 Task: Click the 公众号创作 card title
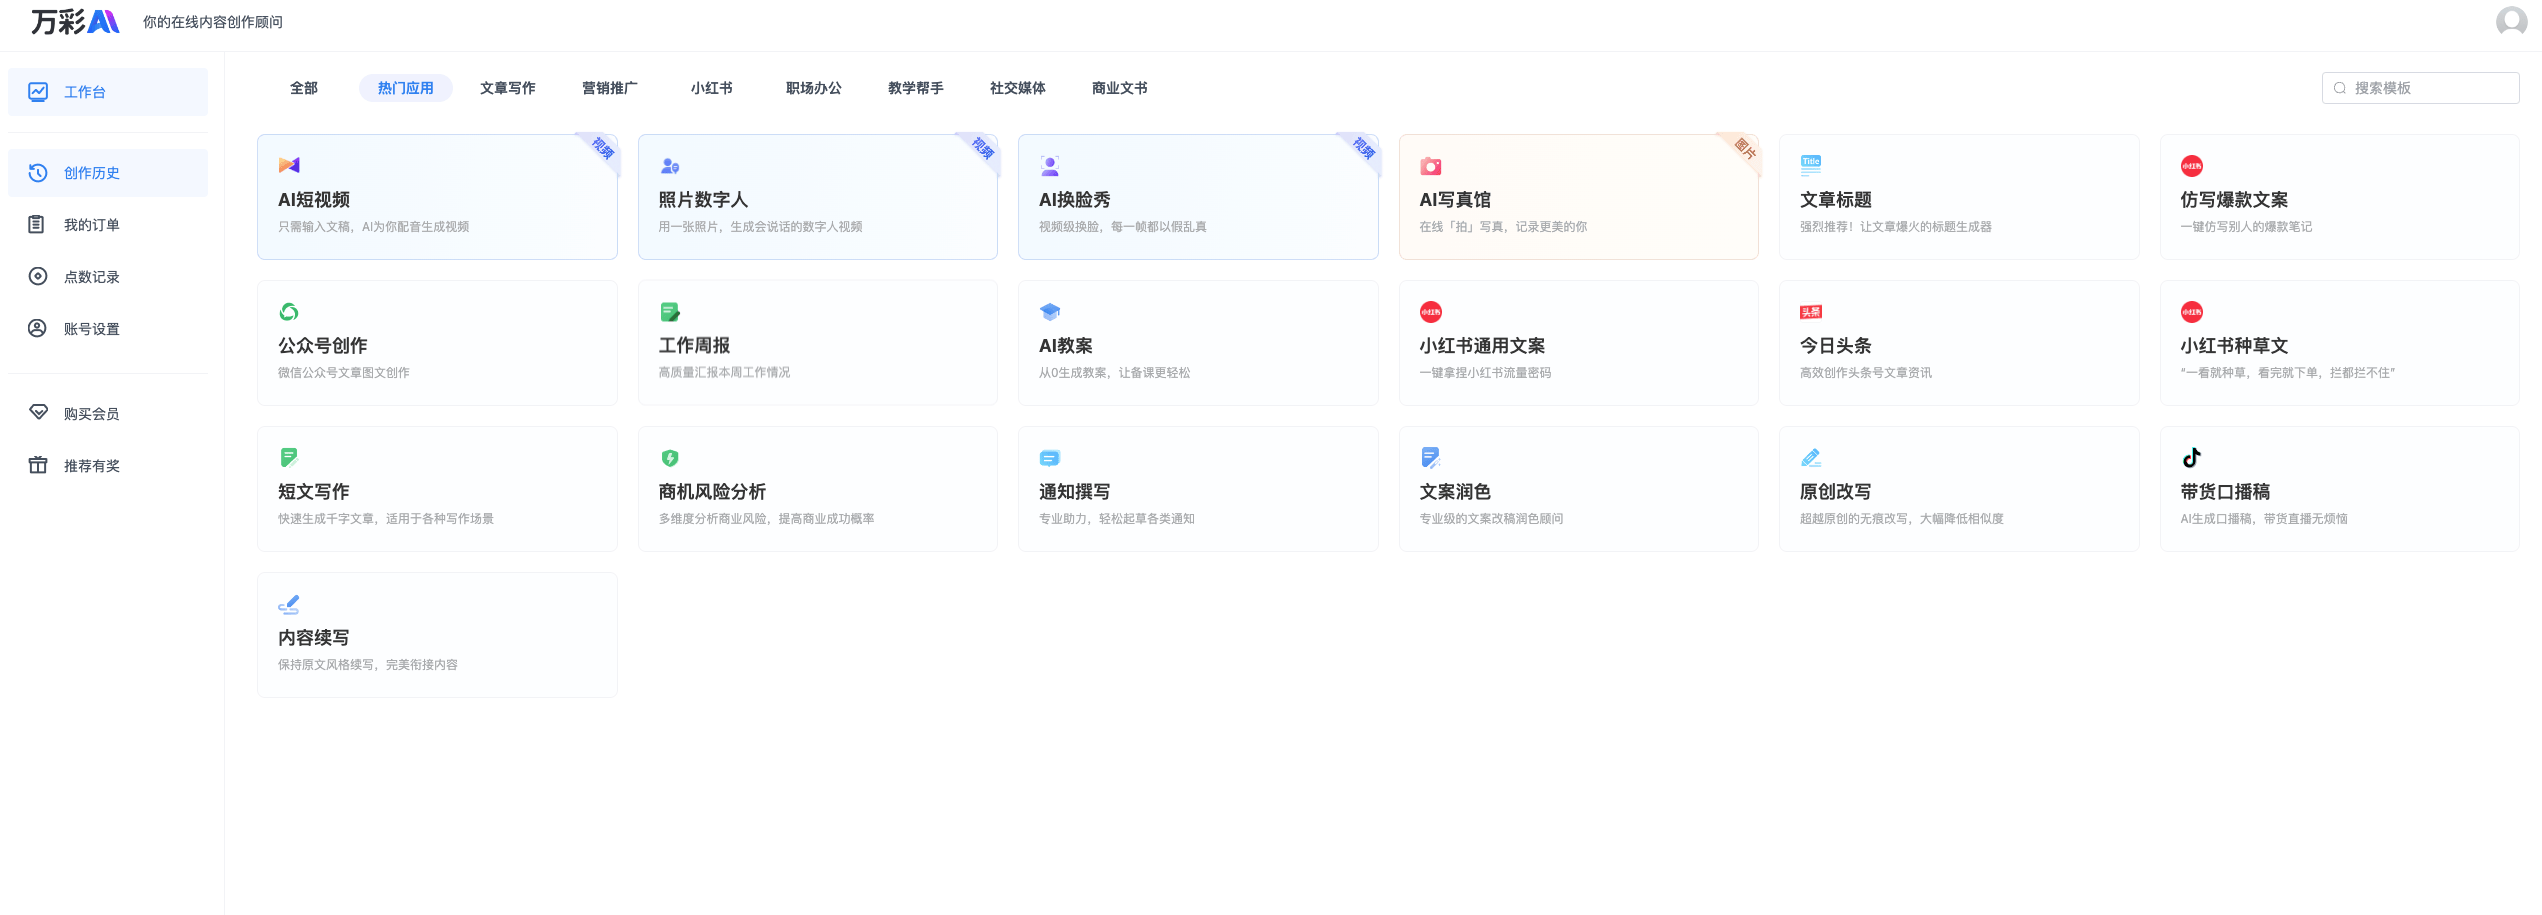pyautogui.click(x=323, y=346)
